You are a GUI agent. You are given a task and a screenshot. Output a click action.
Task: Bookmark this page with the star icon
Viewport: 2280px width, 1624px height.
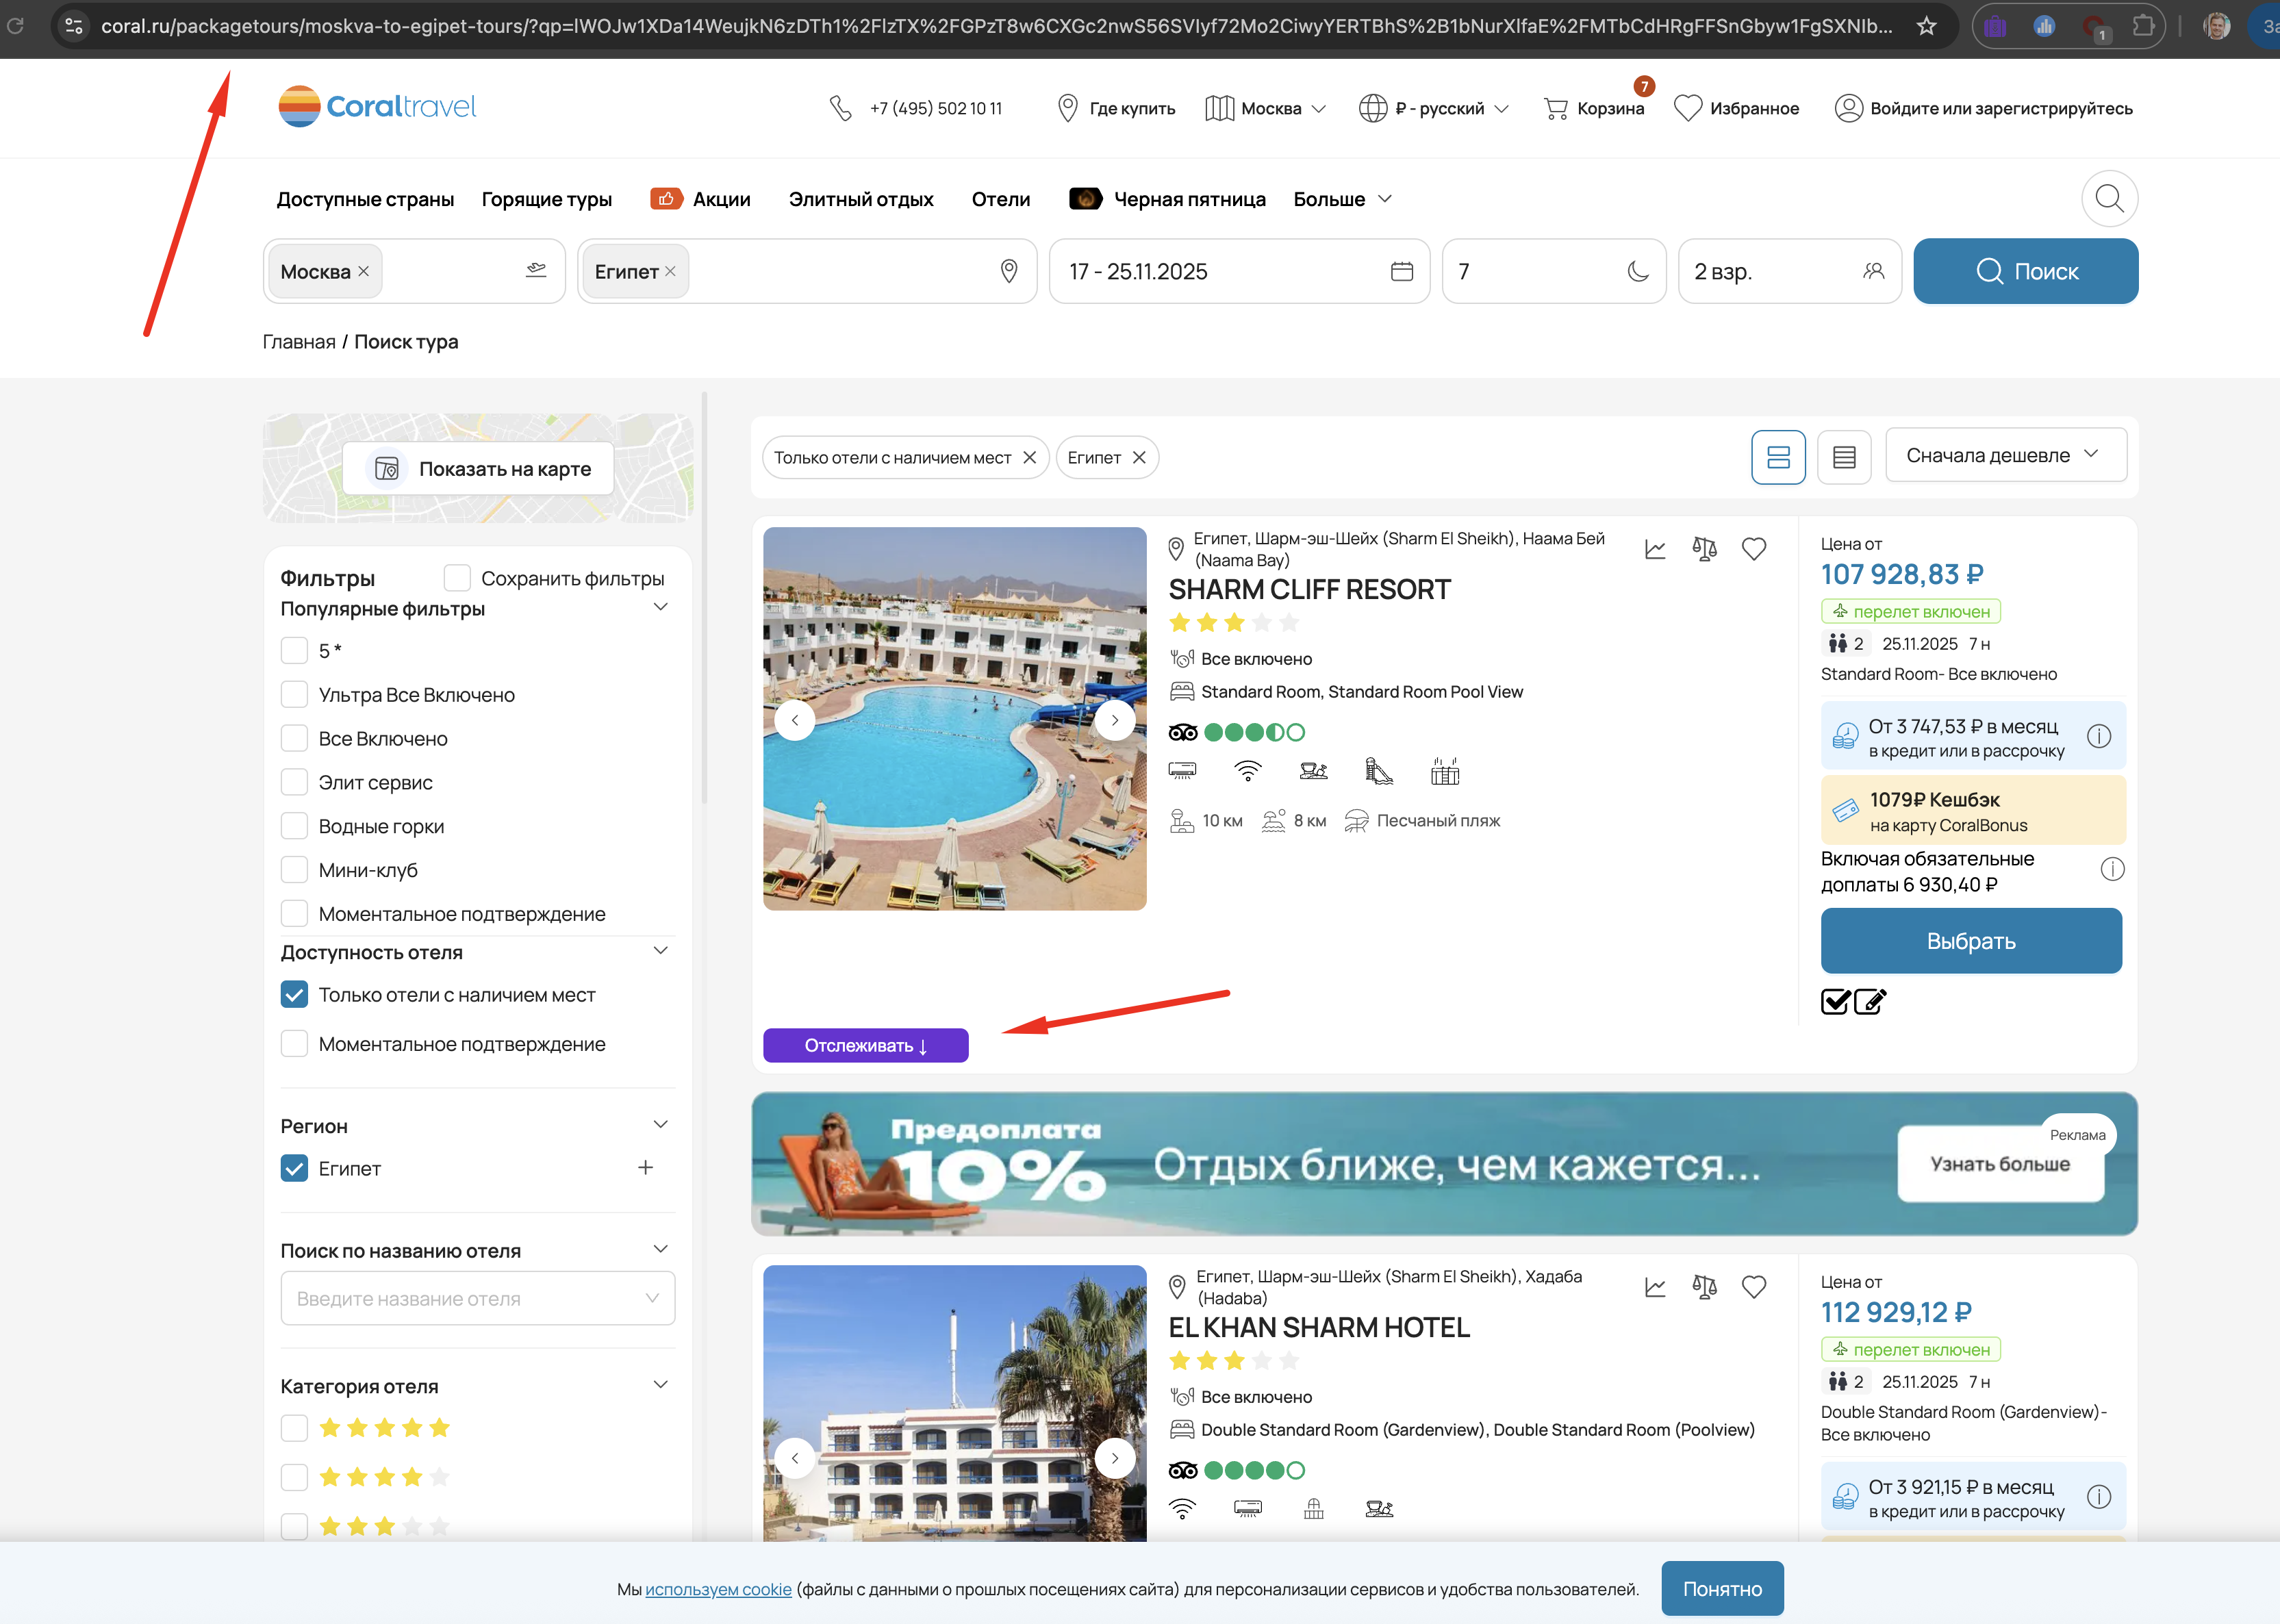pos(1926,27)
